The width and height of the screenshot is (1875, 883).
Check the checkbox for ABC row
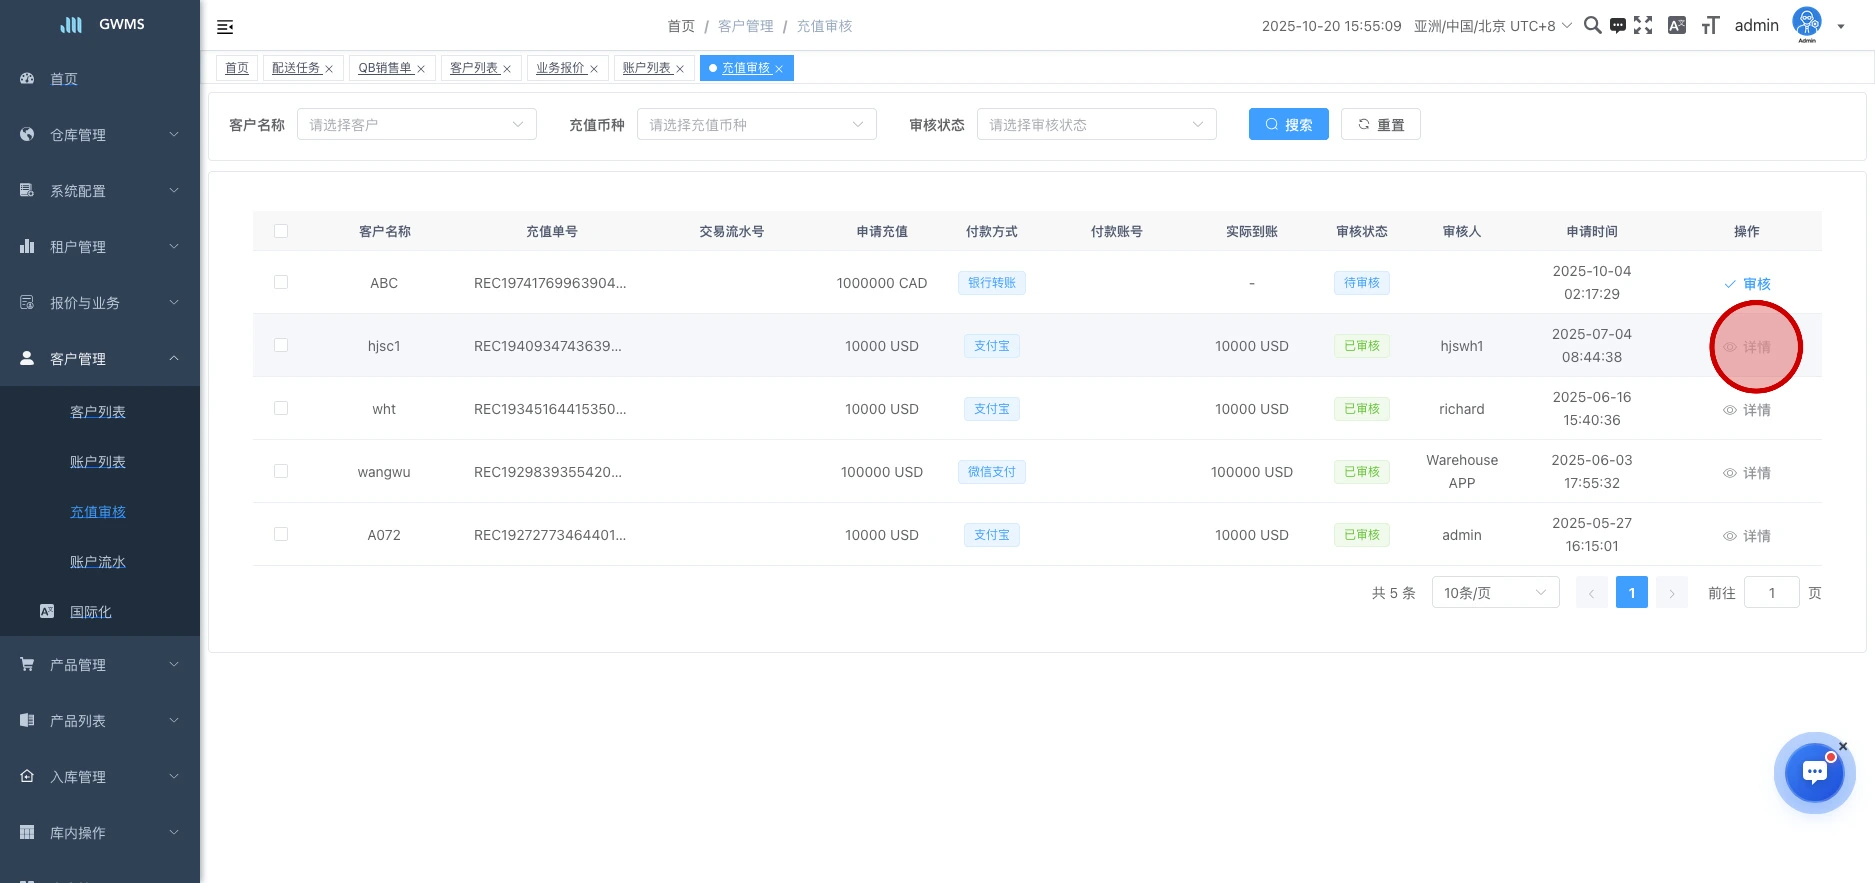281,283
